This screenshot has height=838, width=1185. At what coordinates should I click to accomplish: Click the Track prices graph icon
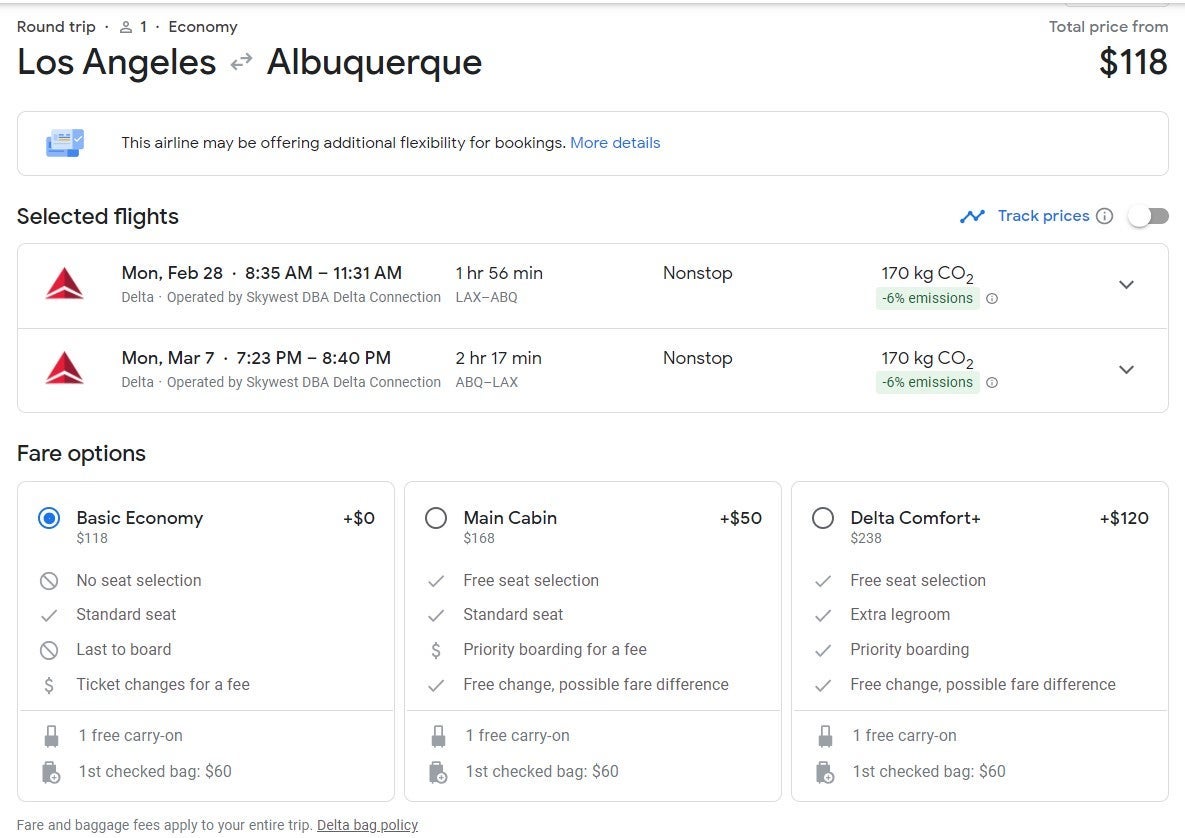(972, 216)
